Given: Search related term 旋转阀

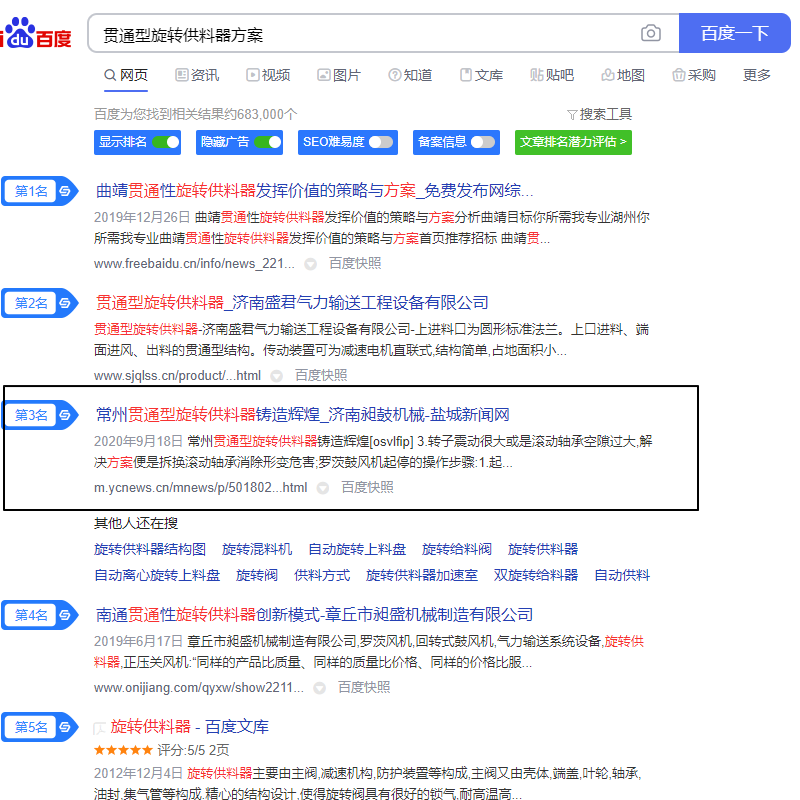Looking at the screenshot, I should (x=257, y=576).
